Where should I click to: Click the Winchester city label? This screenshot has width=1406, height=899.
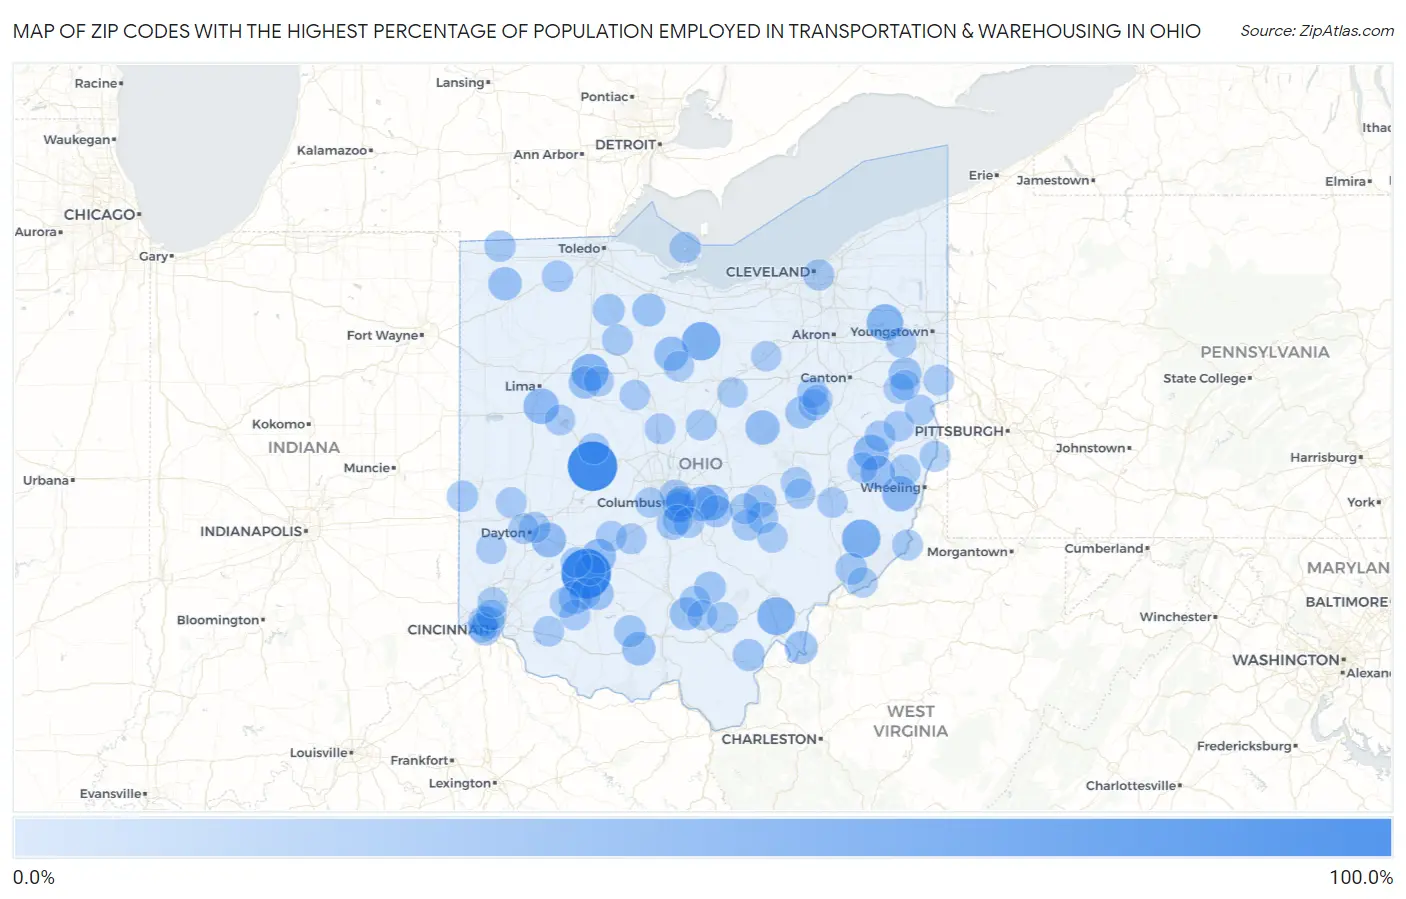(1176, 618)
